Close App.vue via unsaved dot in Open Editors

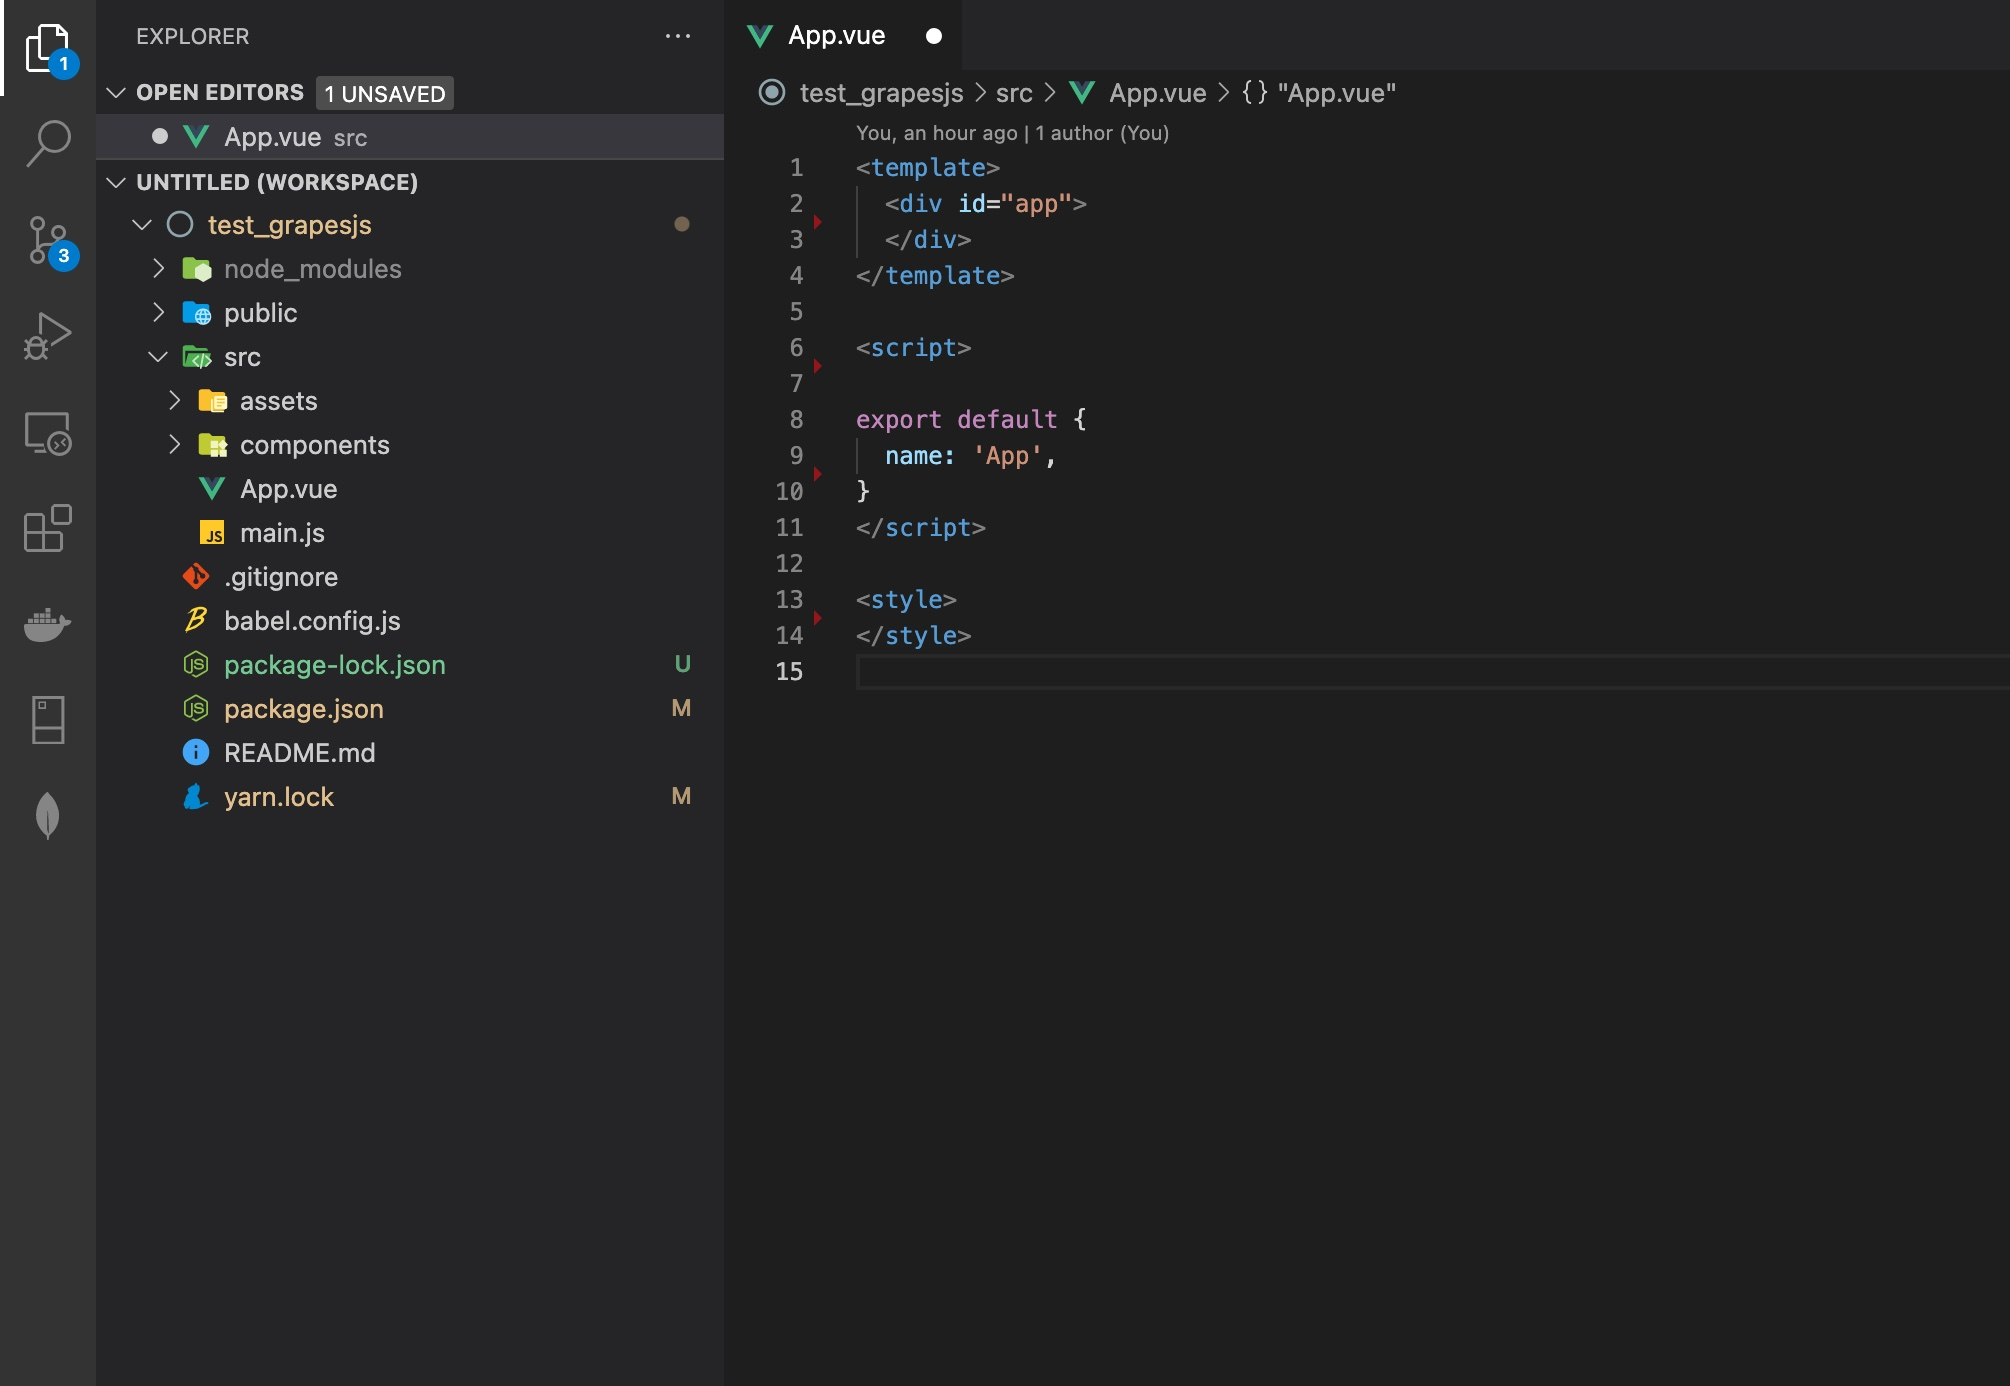click(159, 137)
